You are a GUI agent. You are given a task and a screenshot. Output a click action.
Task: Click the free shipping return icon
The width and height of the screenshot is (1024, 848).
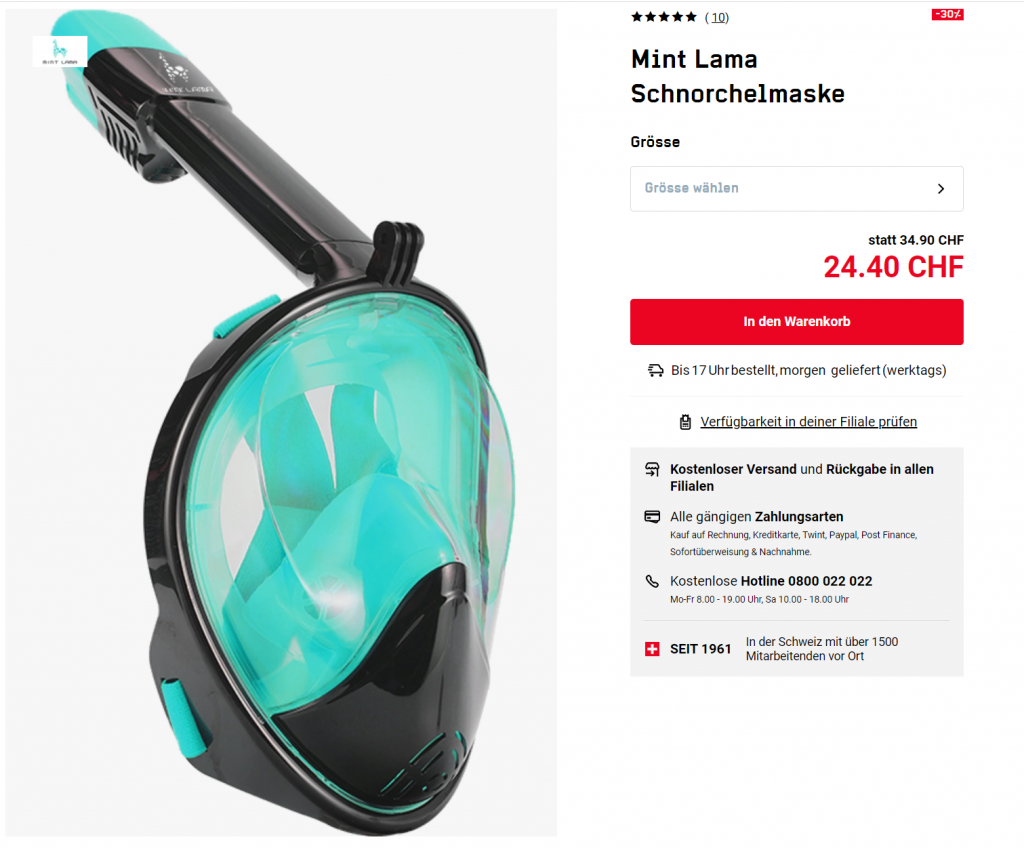pos(652,469)
